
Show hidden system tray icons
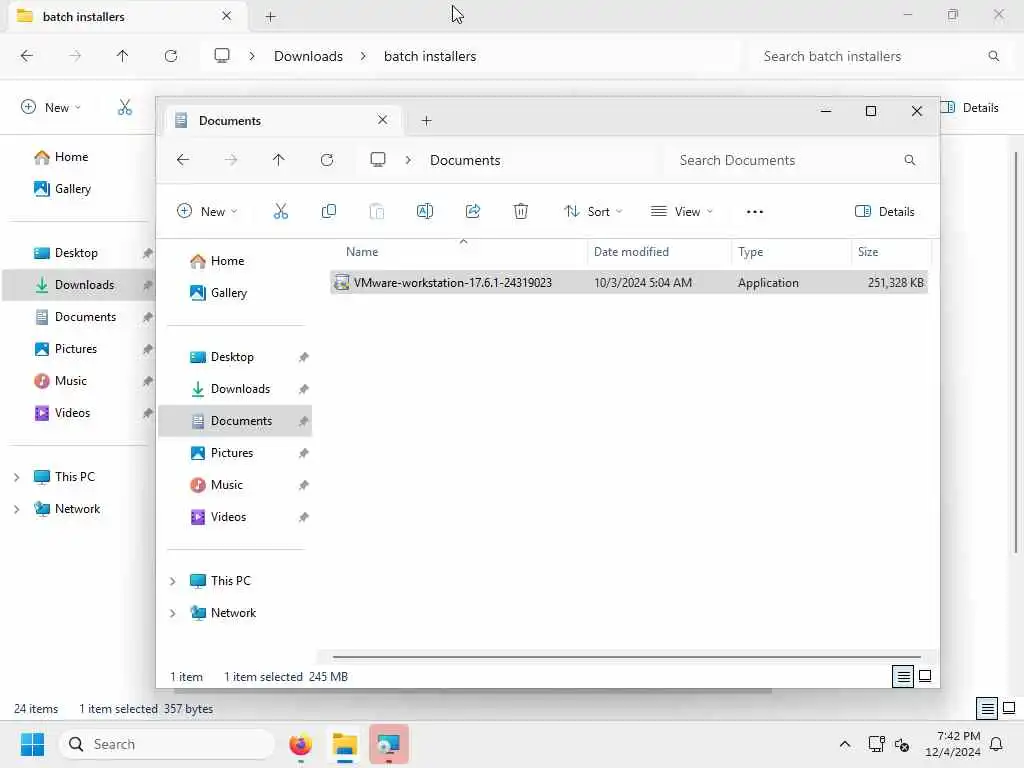coord(844,744)
